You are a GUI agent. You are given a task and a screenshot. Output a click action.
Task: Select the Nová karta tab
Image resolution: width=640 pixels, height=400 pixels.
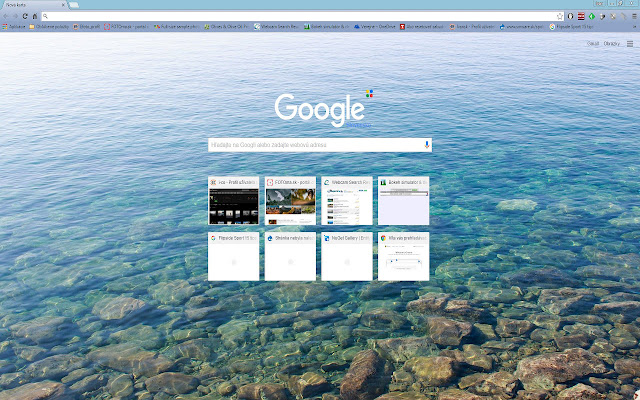pyautogui.click(x=33, y=5)
